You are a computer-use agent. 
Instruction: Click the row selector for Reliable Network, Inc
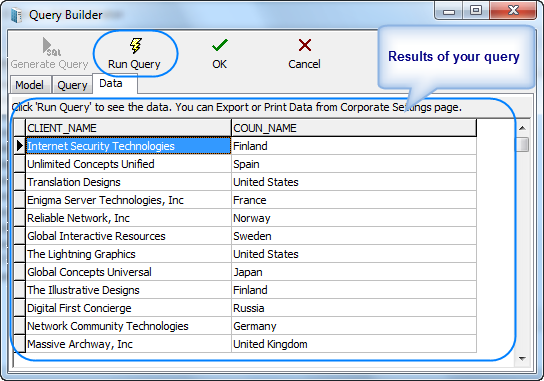click(x=19, y=218)
